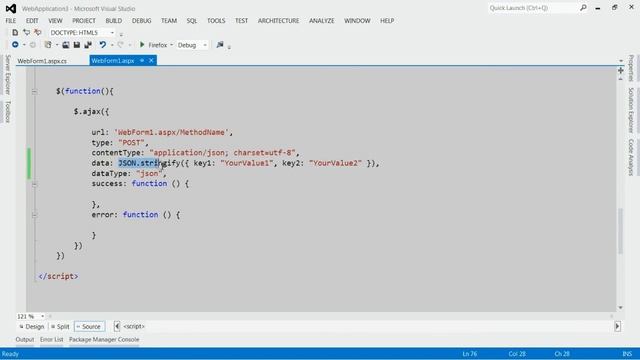Undo the last edit with Undo icon
Screen dimensions: 640x360
tap(102, 45)
